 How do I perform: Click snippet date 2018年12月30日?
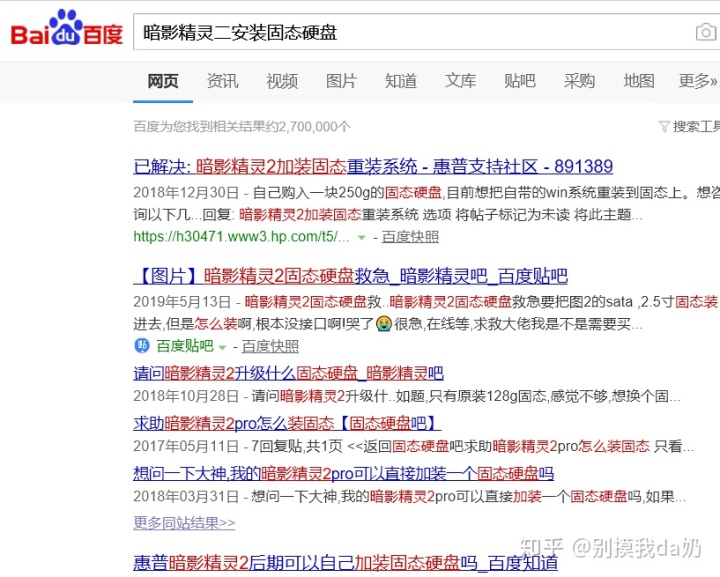[186, 192]
